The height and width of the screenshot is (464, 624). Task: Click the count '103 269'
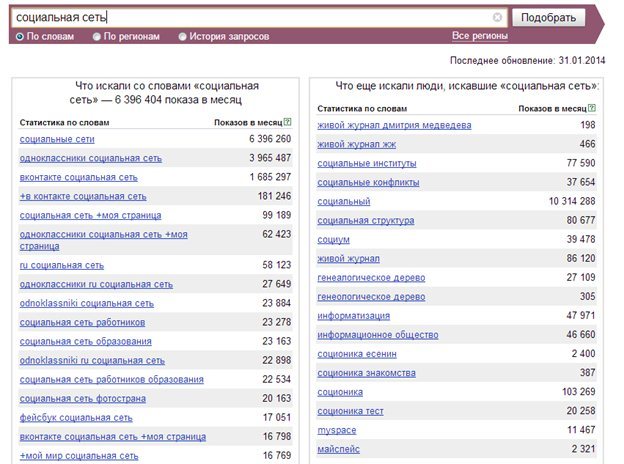(x=579, y=392)
